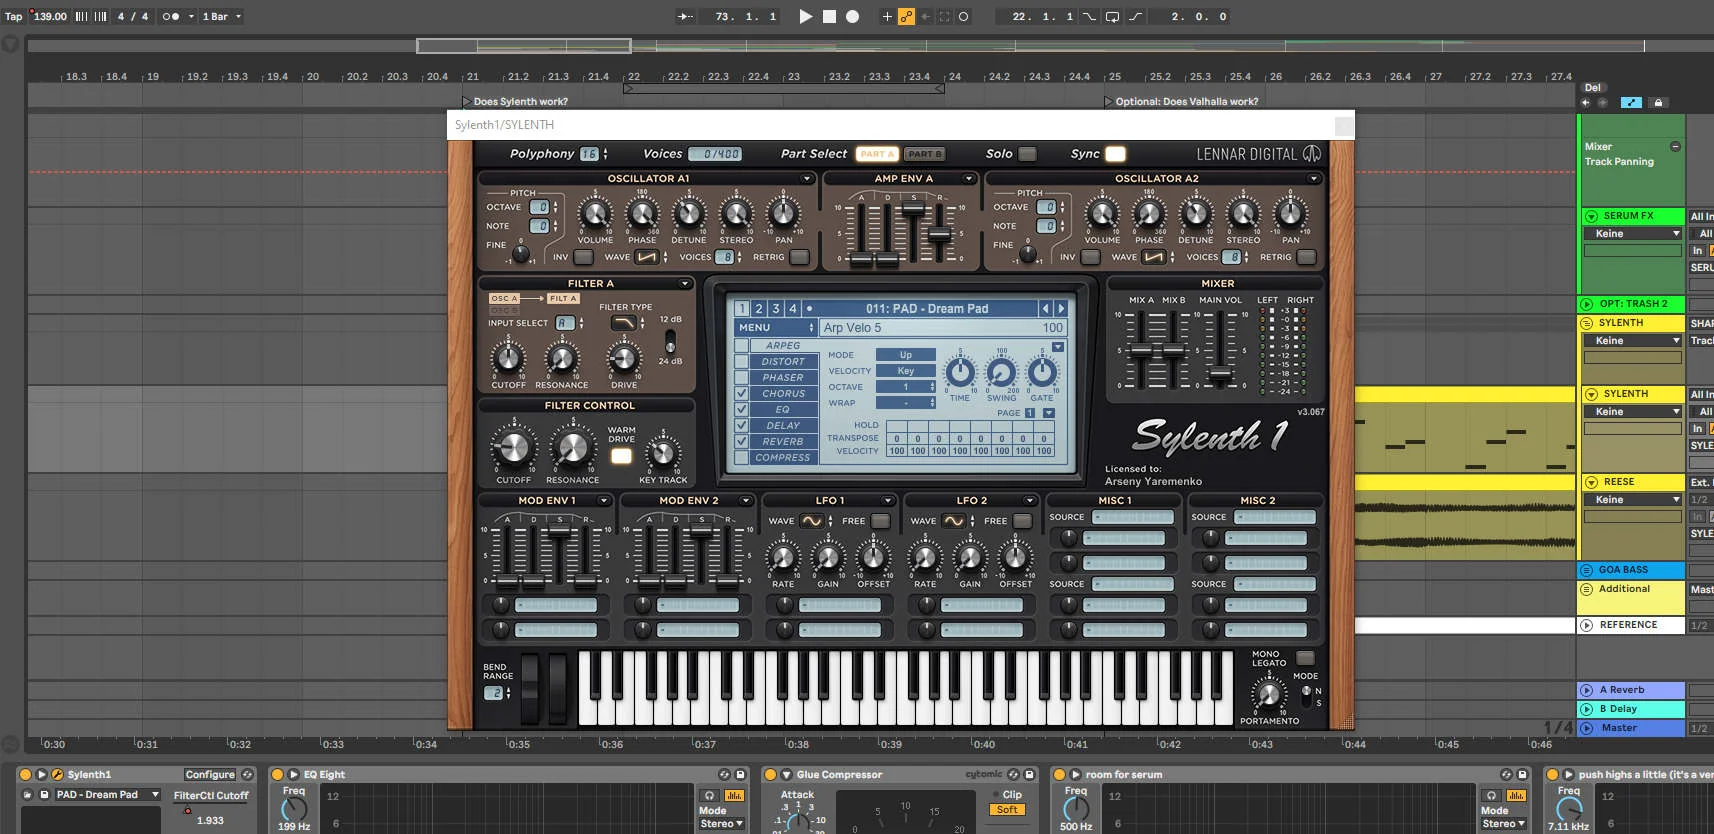Image resolution: width=1714 pixels, height=834 pixels.
Task: Open the Oscillator A1 dropdown arrow
Action: (x=807, y=179)
